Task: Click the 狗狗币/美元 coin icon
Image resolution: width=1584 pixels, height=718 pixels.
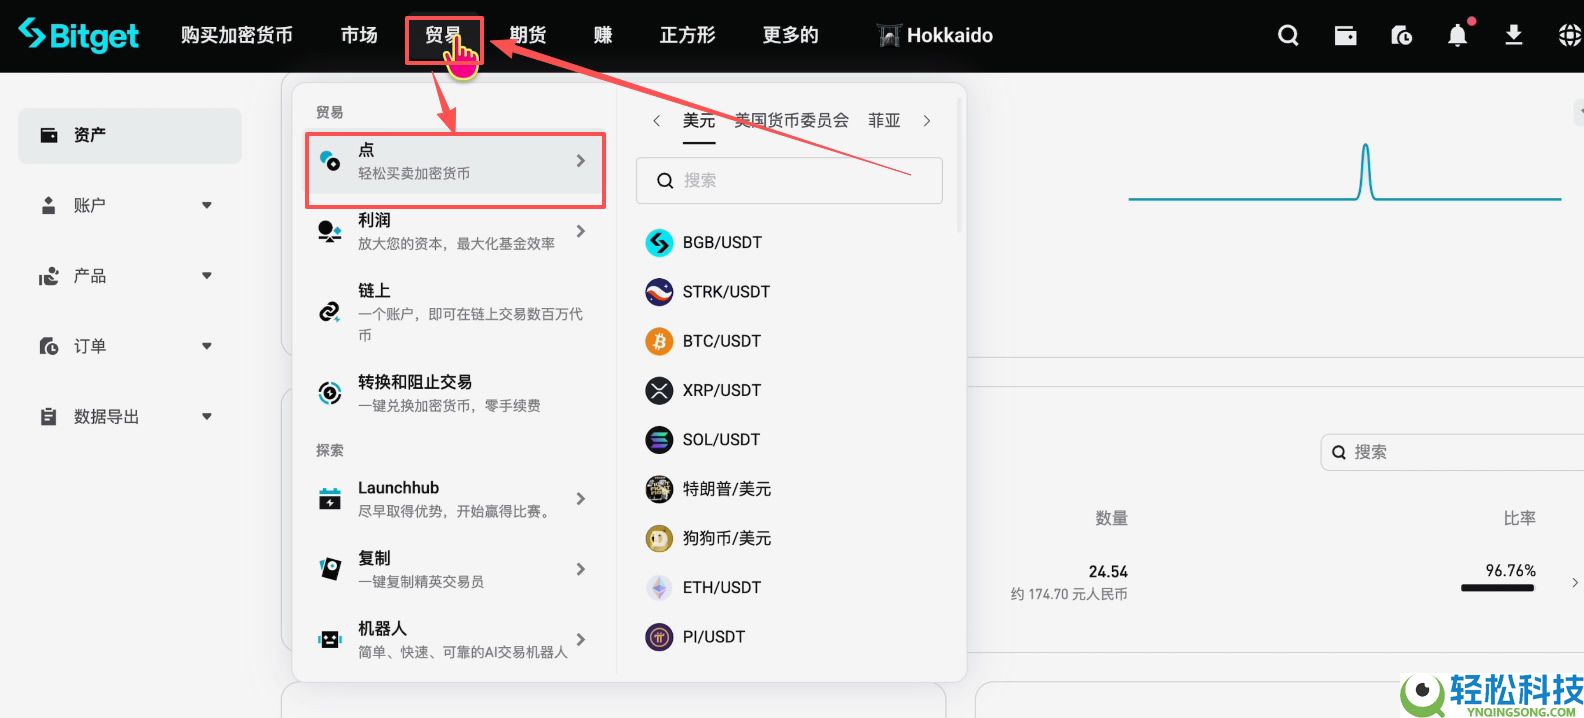Action: [x=659, y=538]
